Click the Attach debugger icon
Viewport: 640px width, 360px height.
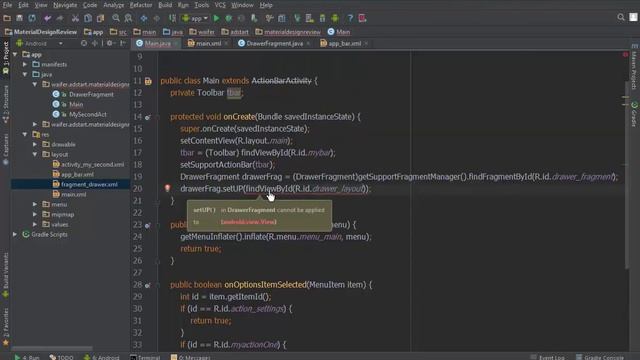point(254,18)
